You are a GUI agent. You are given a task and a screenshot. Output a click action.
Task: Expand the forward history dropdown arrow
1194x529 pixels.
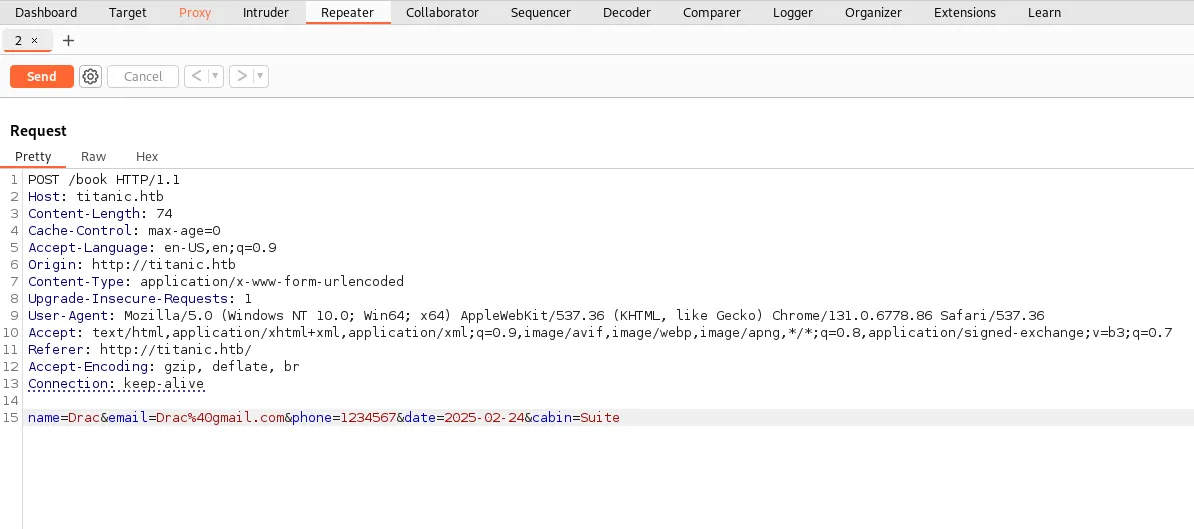click(260, 76)
